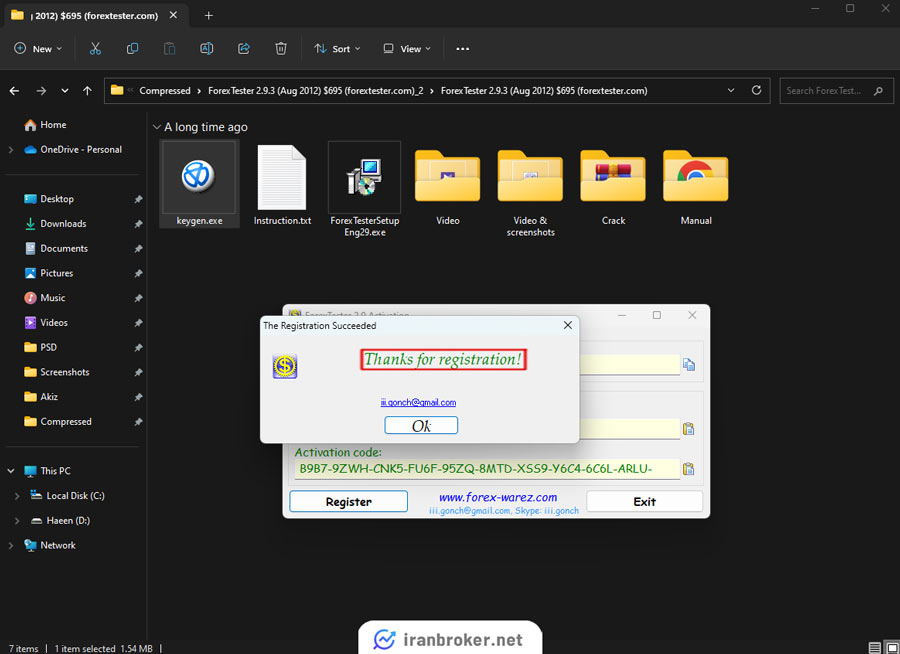Open the Akiz pinned folder
Viewport: 900px width, 654px height.
tap(41, 396)
